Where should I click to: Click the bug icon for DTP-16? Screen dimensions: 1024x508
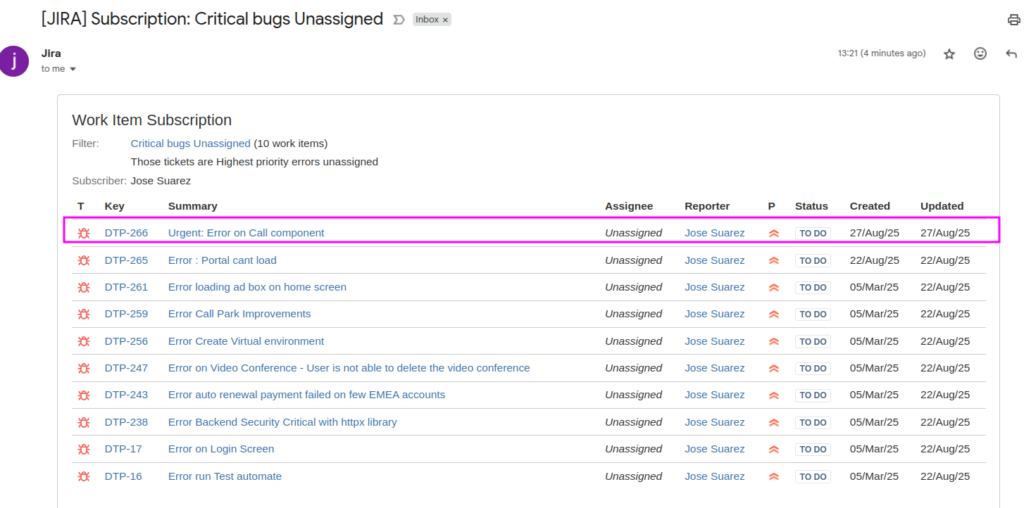tap(84, 477)
